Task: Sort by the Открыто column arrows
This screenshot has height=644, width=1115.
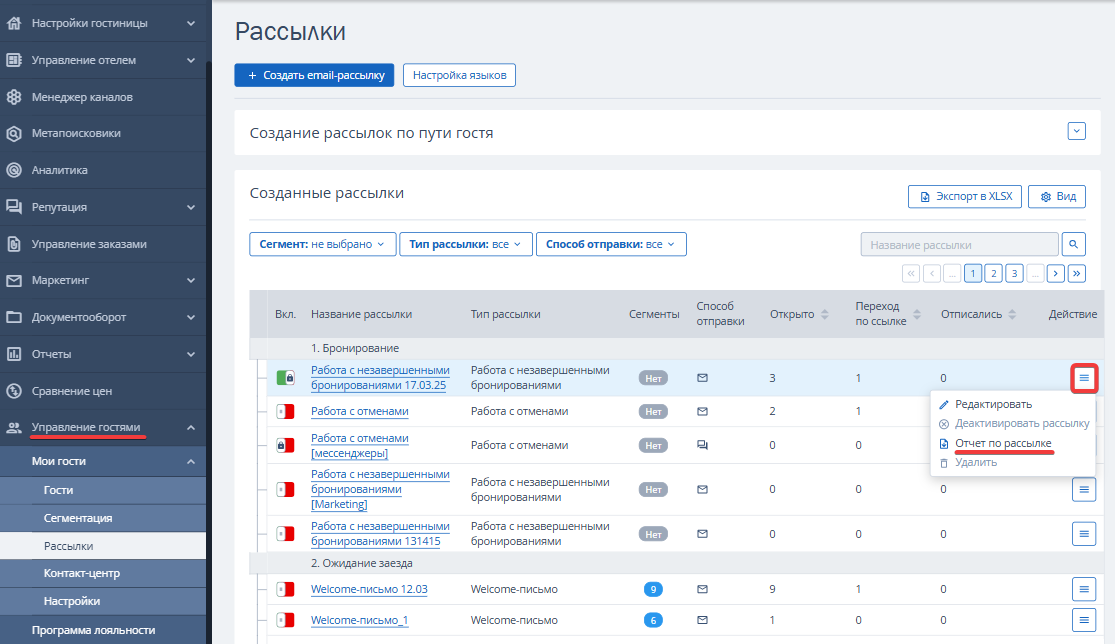Action: coord(825,314)
